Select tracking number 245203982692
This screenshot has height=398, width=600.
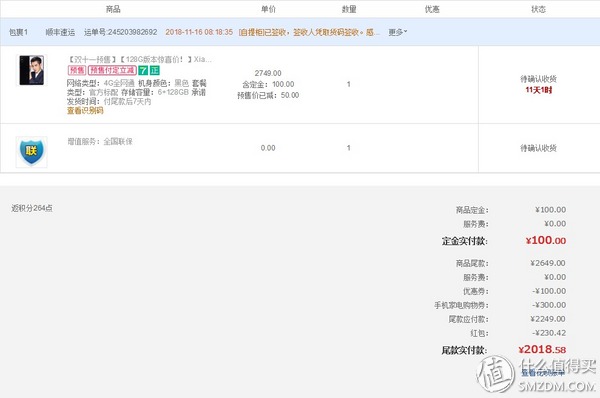[x=132, y=32]
